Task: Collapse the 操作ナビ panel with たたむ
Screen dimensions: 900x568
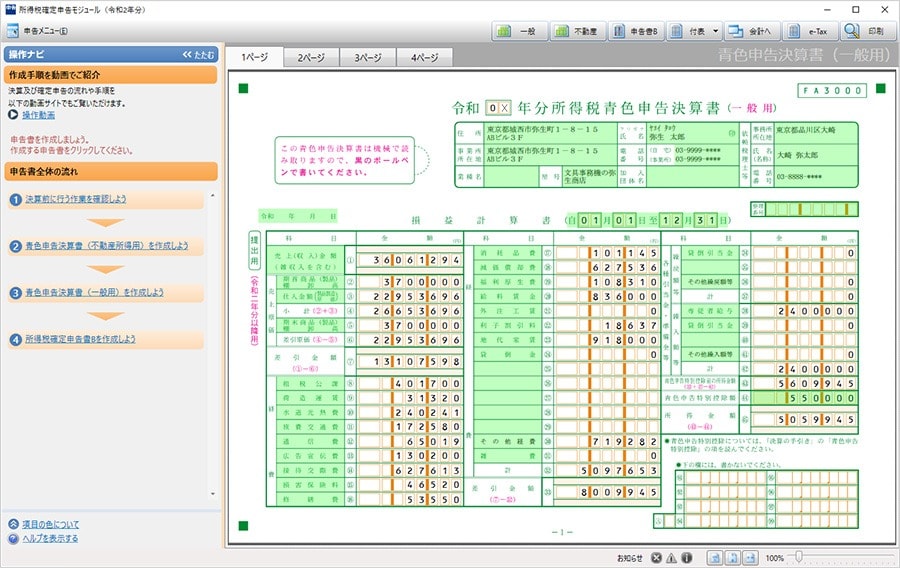Action: coord(199,55)
